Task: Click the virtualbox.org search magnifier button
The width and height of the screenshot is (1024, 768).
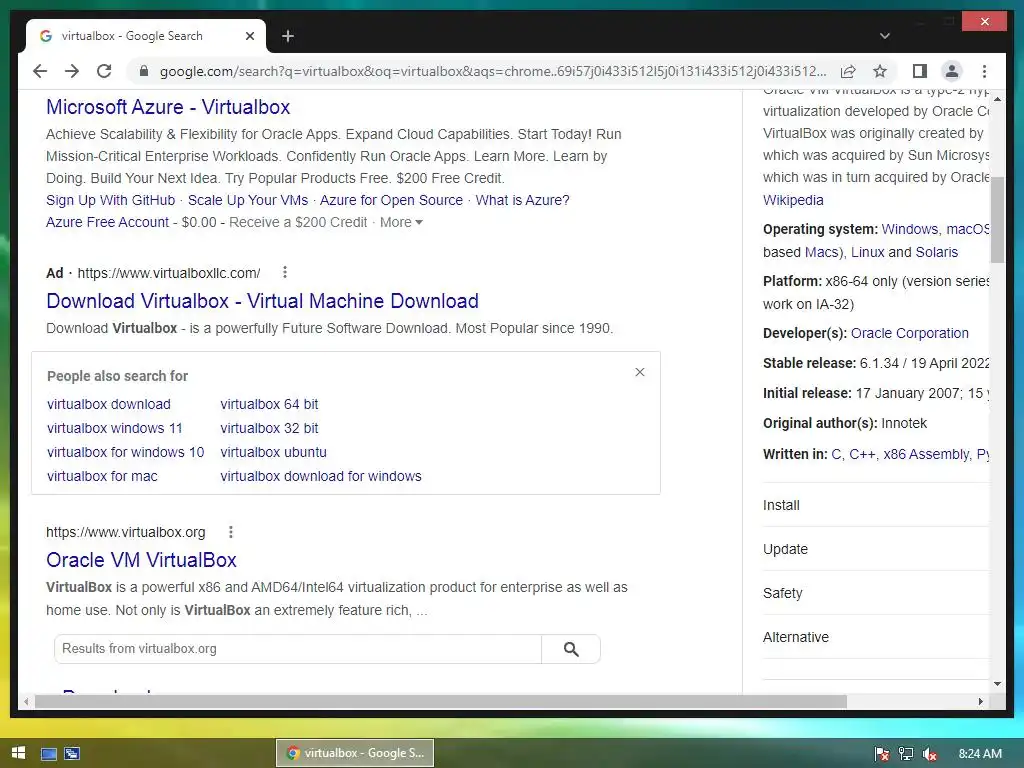Action: pyautogui.click(x=571, y=649)
